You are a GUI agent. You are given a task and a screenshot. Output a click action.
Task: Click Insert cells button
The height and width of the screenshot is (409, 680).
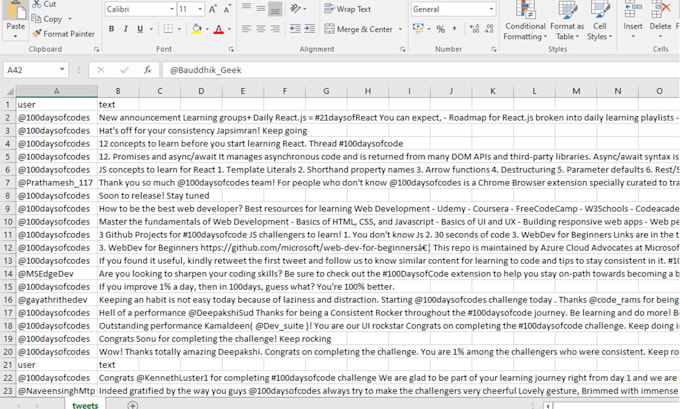pos(633,20)
